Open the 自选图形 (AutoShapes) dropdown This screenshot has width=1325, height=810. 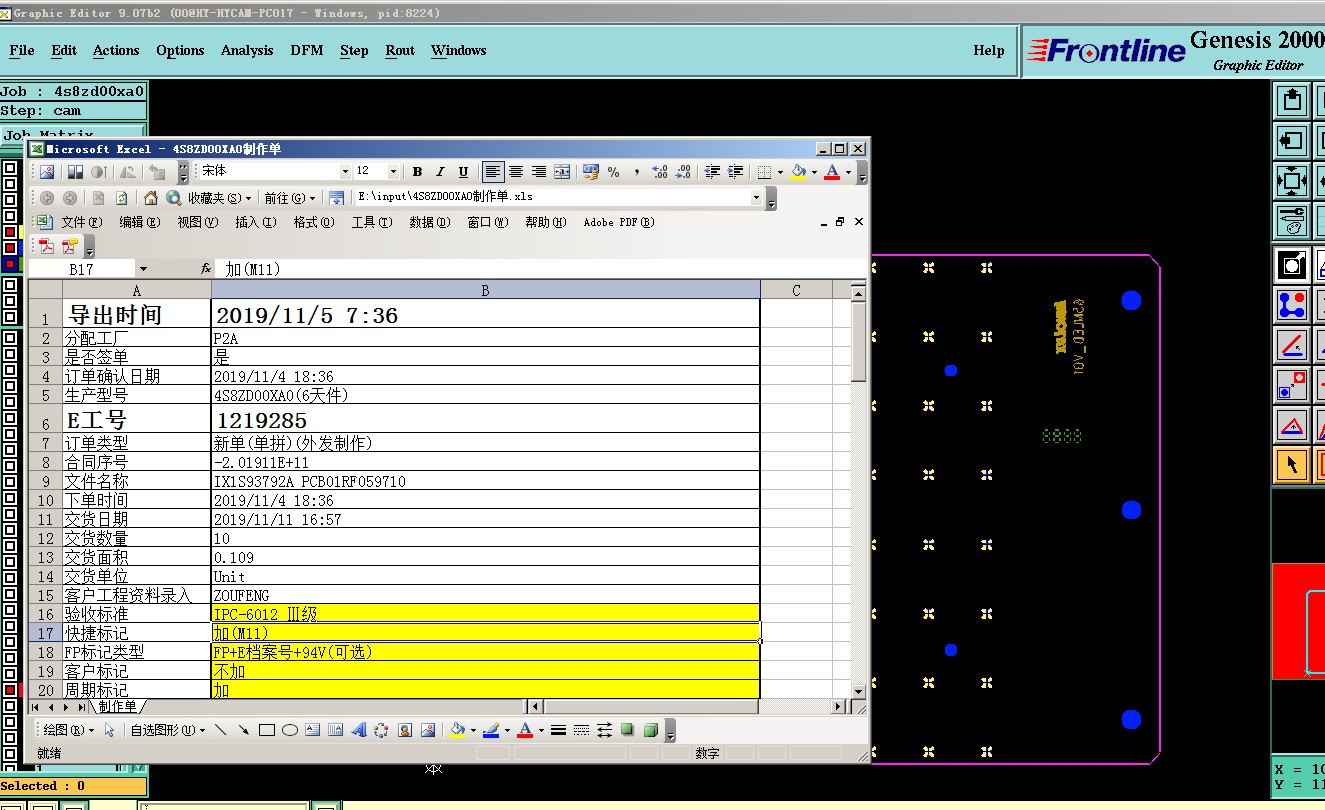(168, 730)
